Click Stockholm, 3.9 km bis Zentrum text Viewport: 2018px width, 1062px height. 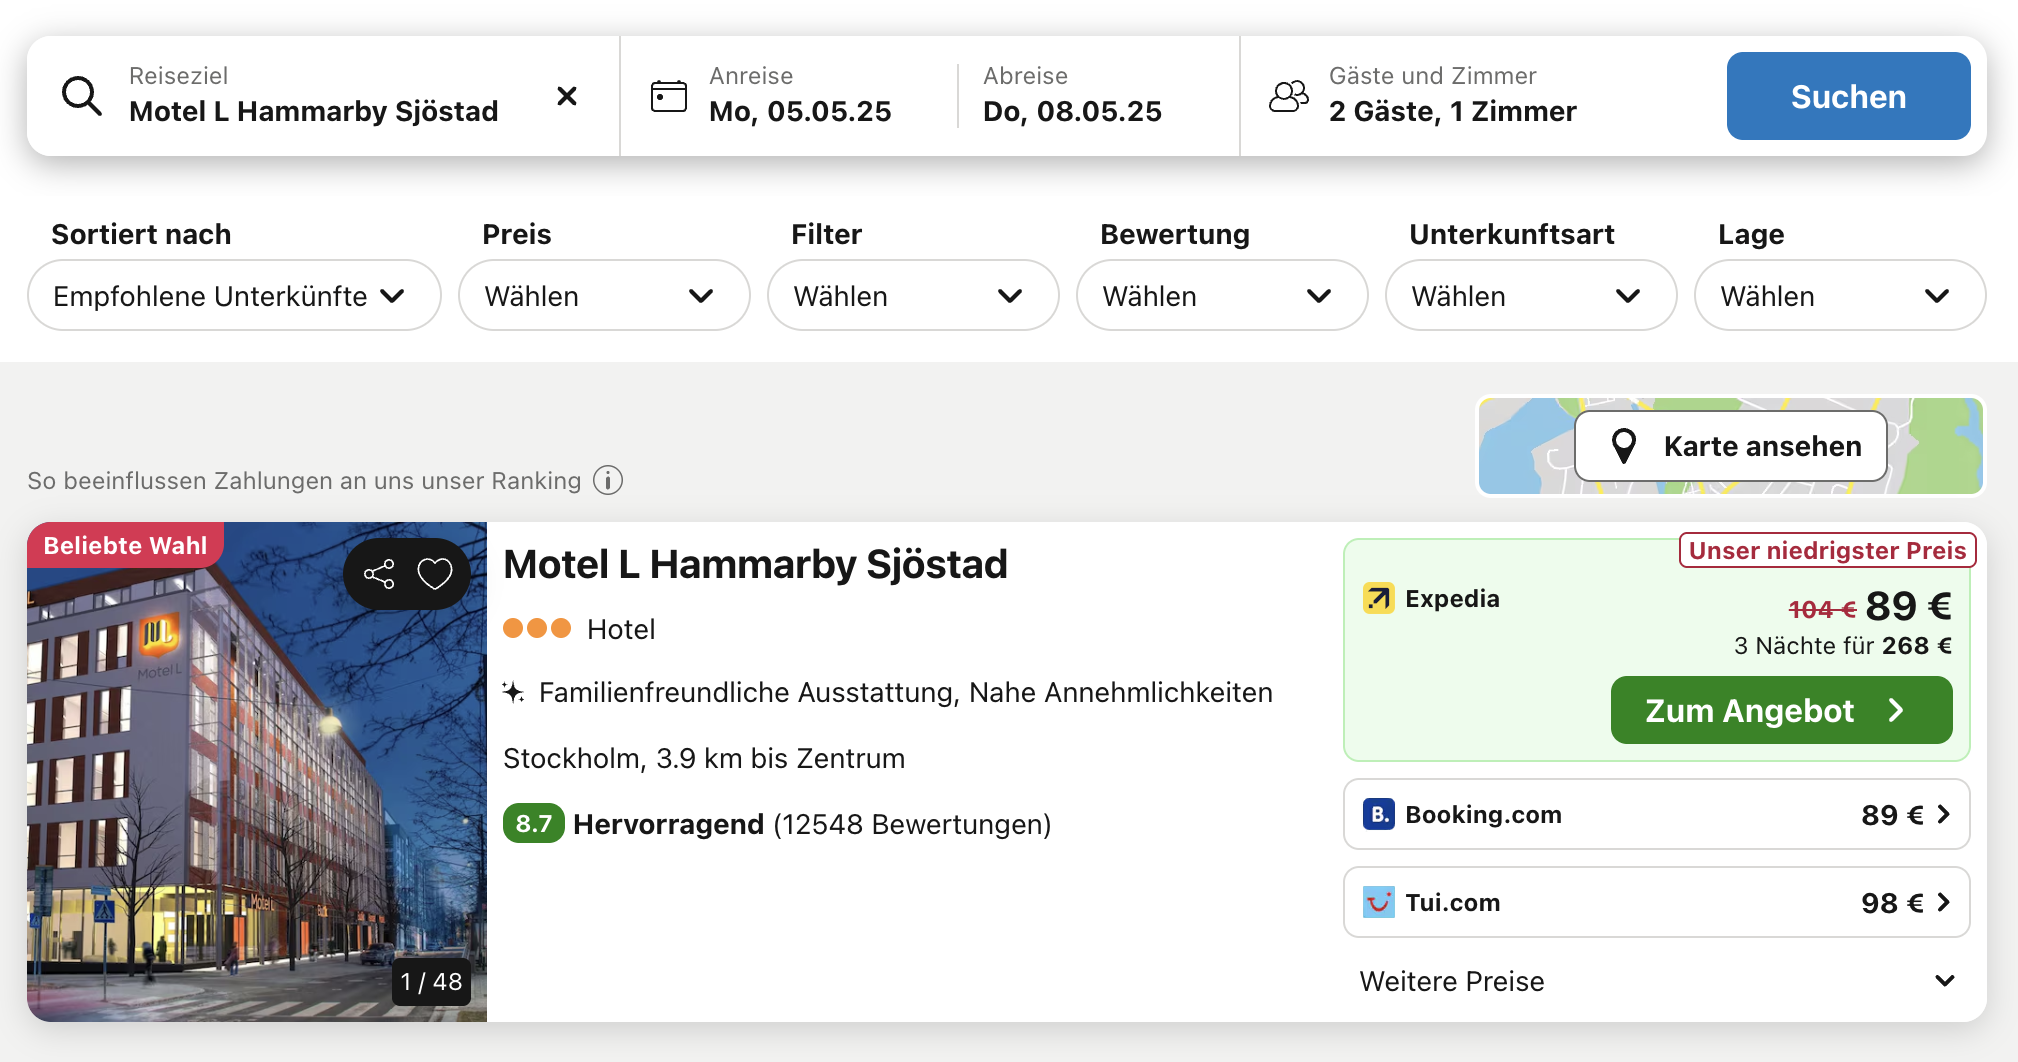click(704, 758)
